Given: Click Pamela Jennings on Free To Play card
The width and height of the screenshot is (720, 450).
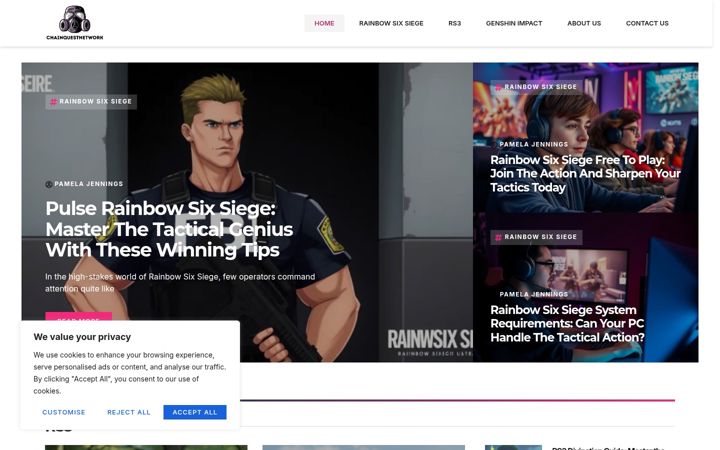Looking at the screenshot, I should point(534,144).
